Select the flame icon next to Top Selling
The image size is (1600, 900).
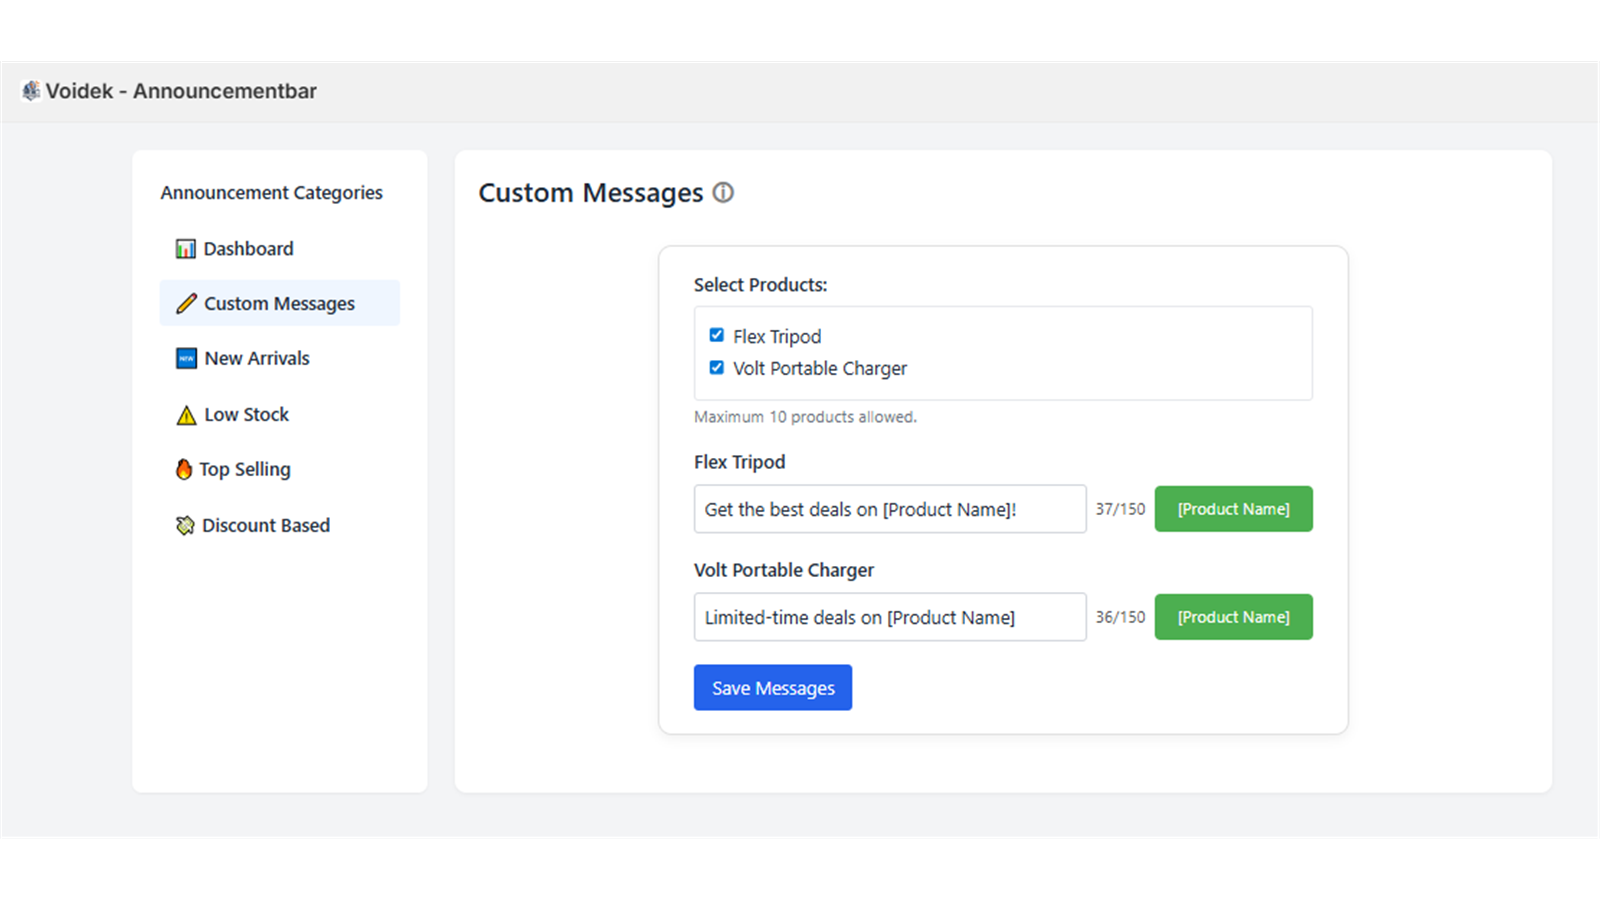pos(185,469)
